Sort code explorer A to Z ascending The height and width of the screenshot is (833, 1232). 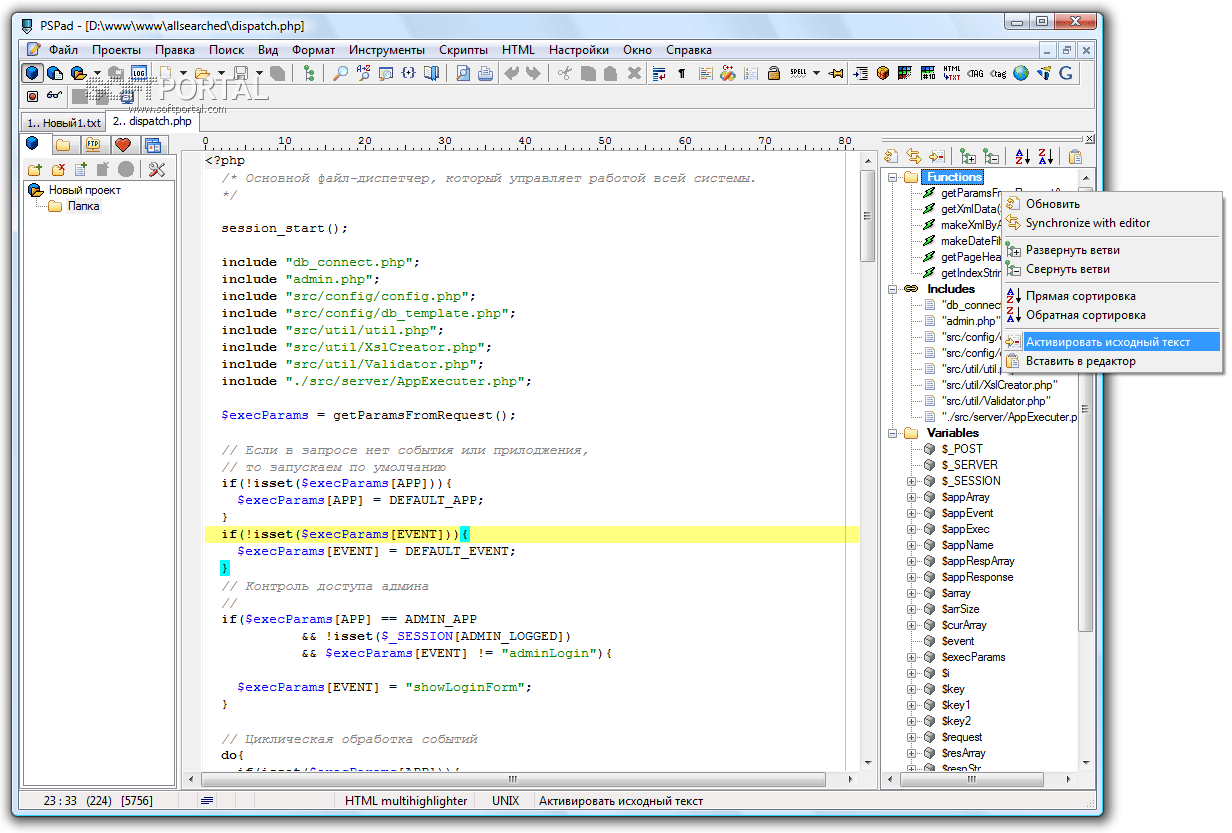pos(1021,156)
